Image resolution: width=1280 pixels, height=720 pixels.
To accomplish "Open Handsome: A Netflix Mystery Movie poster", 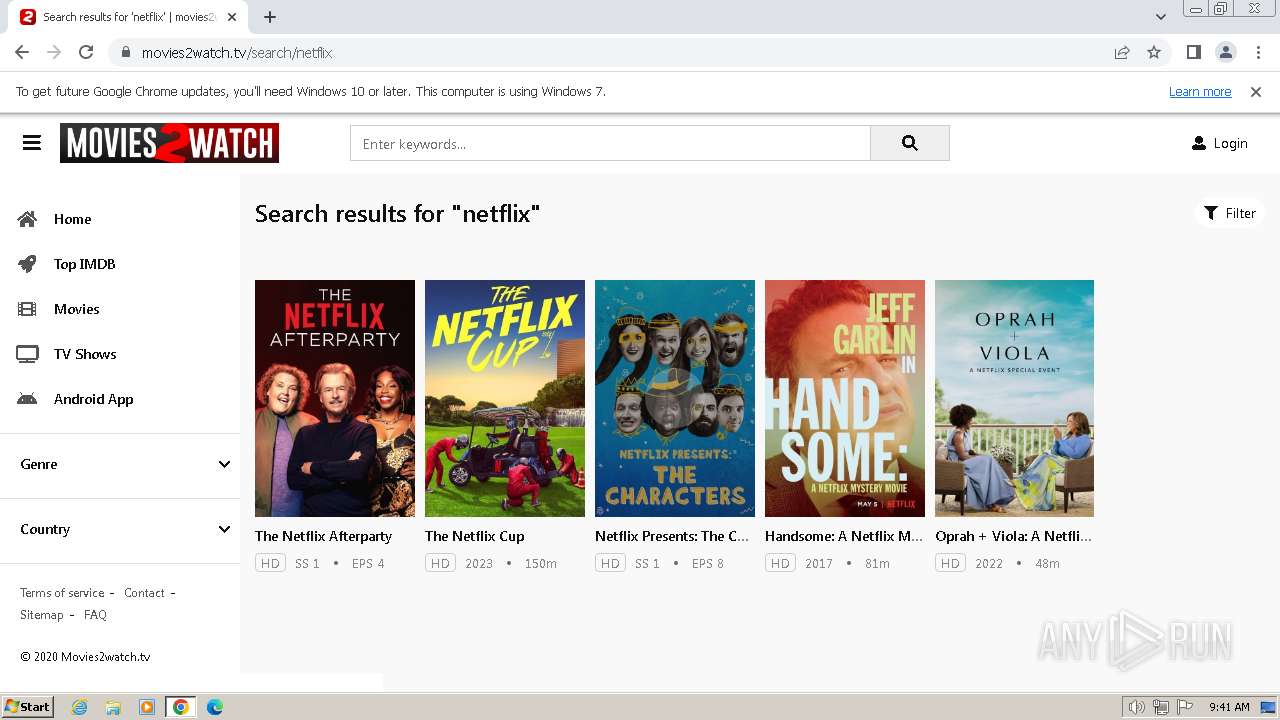I will point(845,398).
